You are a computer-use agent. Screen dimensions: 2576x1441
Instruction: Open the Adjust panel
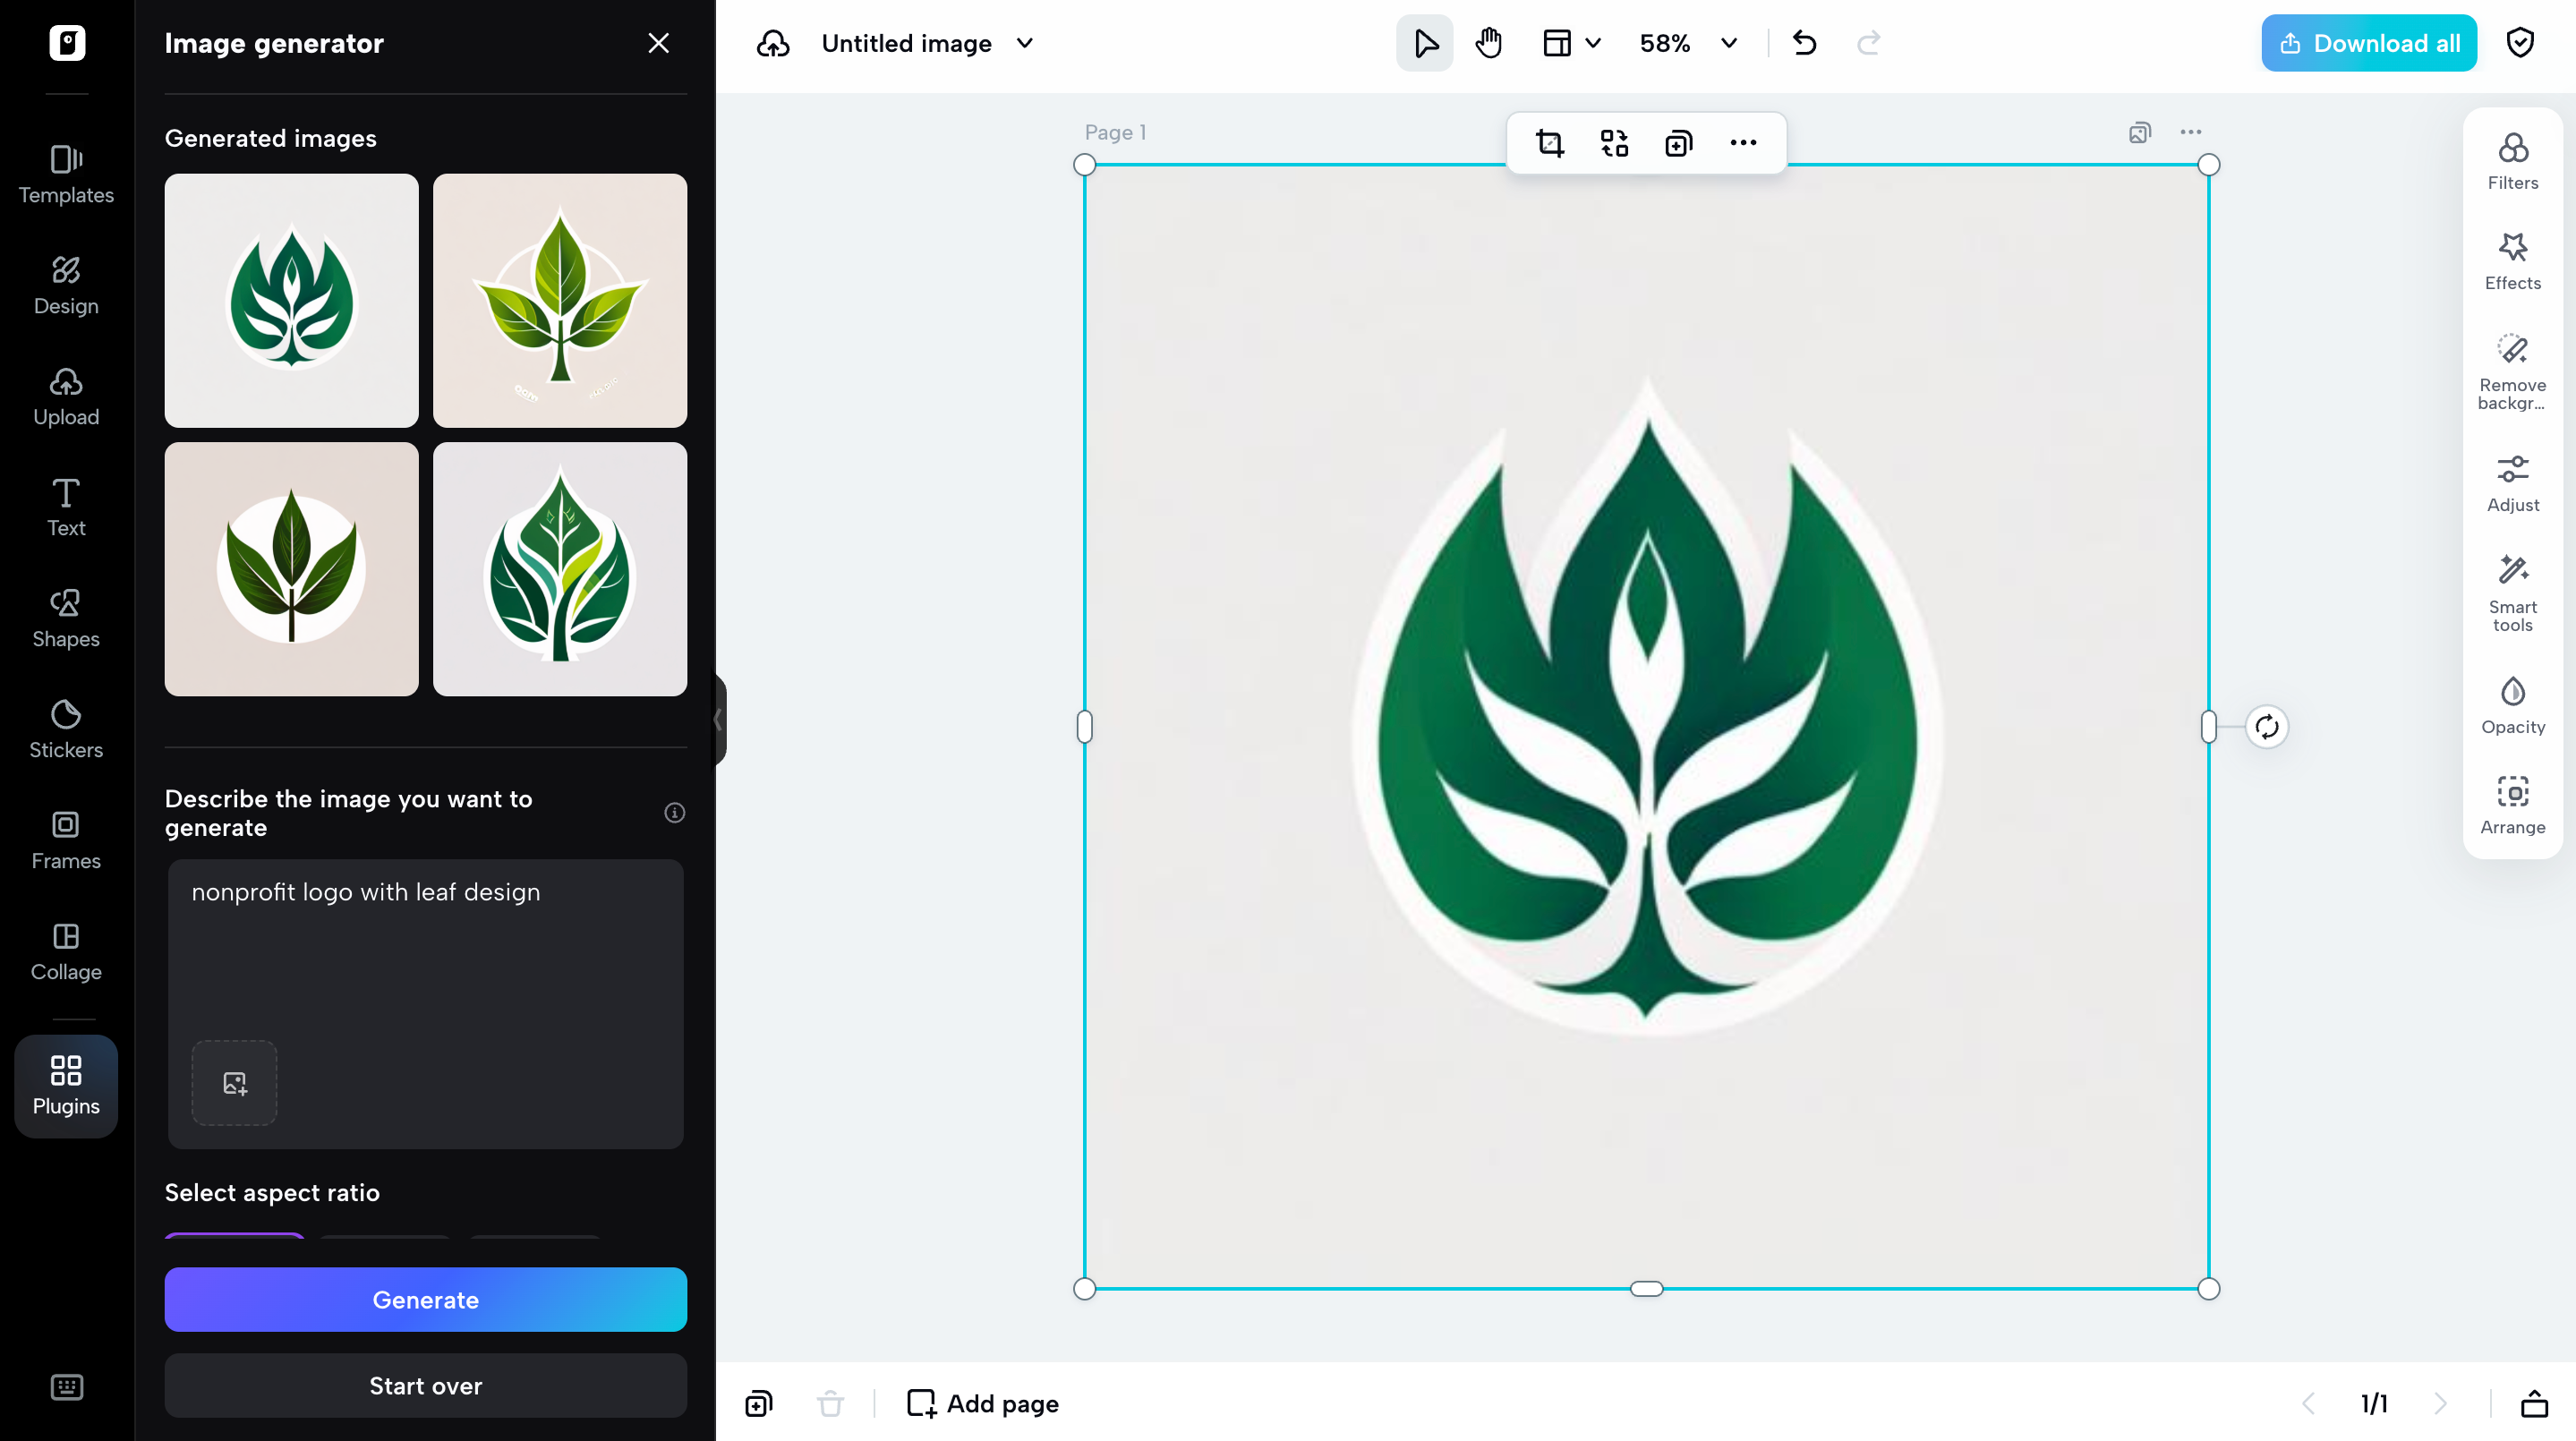(x=2513, y=480)
